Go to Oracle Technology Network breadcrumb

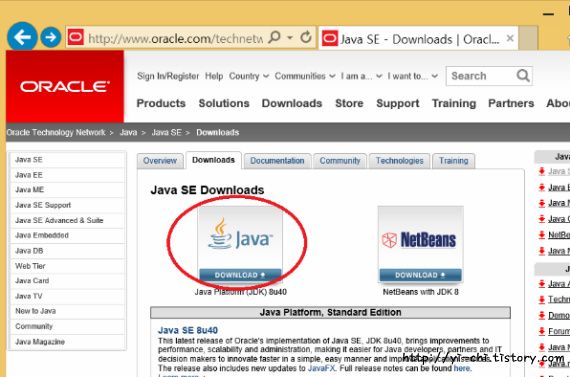click(x=56, y=132)
